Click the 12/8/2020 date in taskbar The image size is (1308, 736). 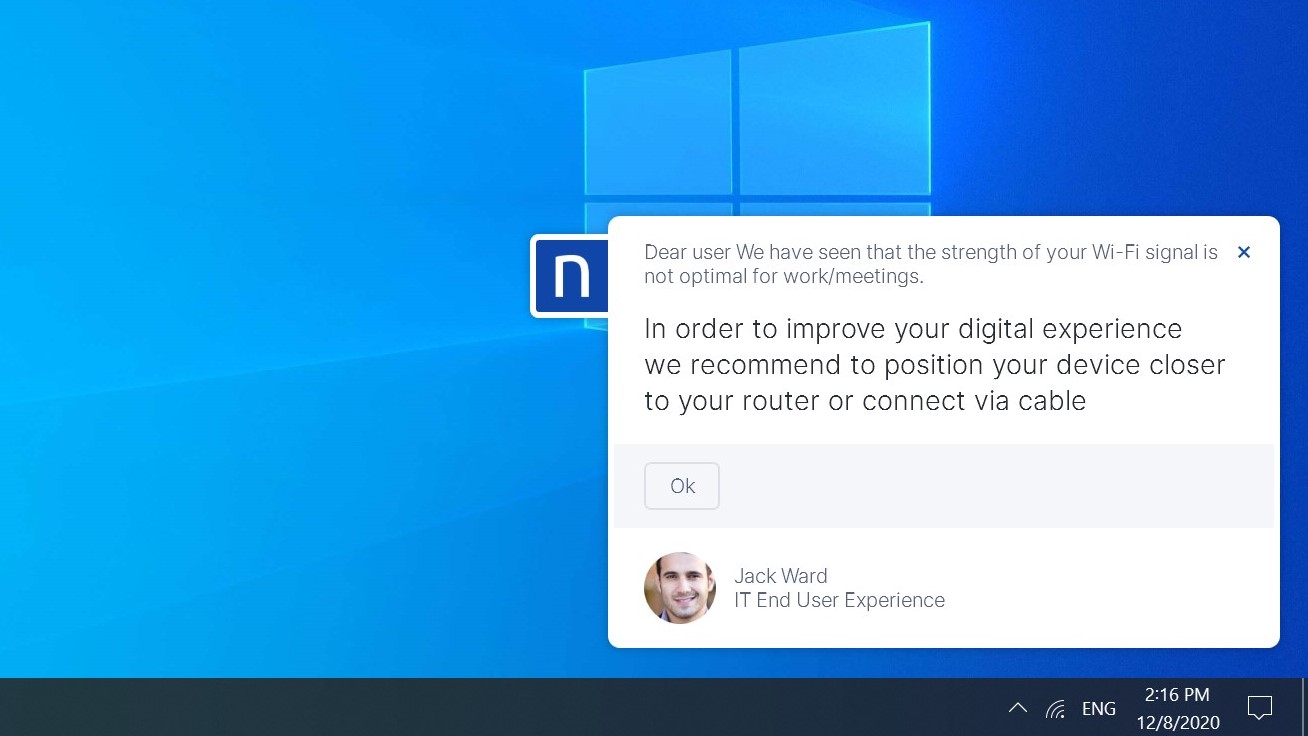[x=1177, y=722]
